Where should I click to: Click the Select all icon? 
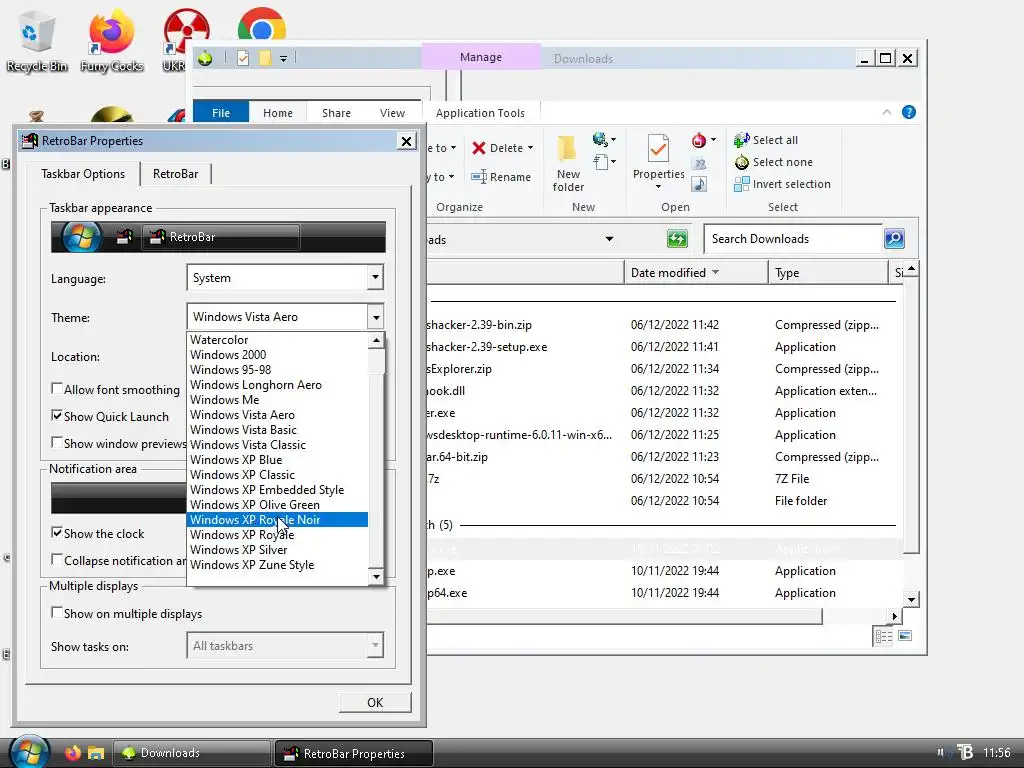tap(741, 140)
